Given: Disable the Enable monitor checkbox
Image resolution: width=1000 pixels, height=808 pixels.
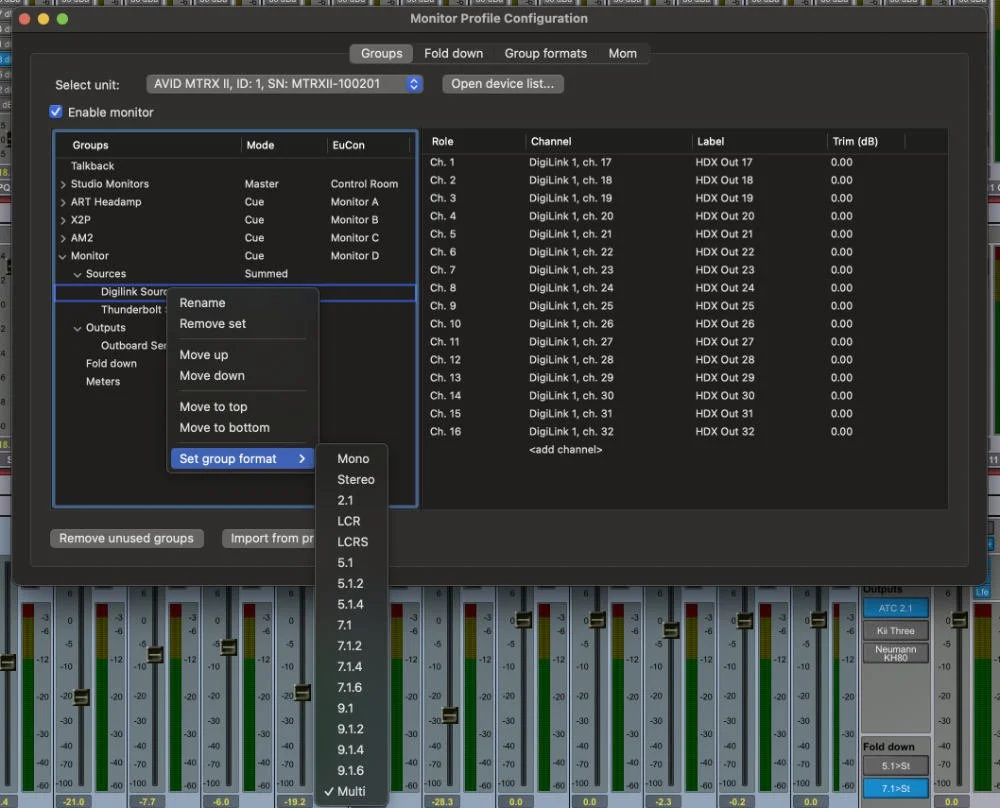Looking at the screenshot, I should pos(56,112).
